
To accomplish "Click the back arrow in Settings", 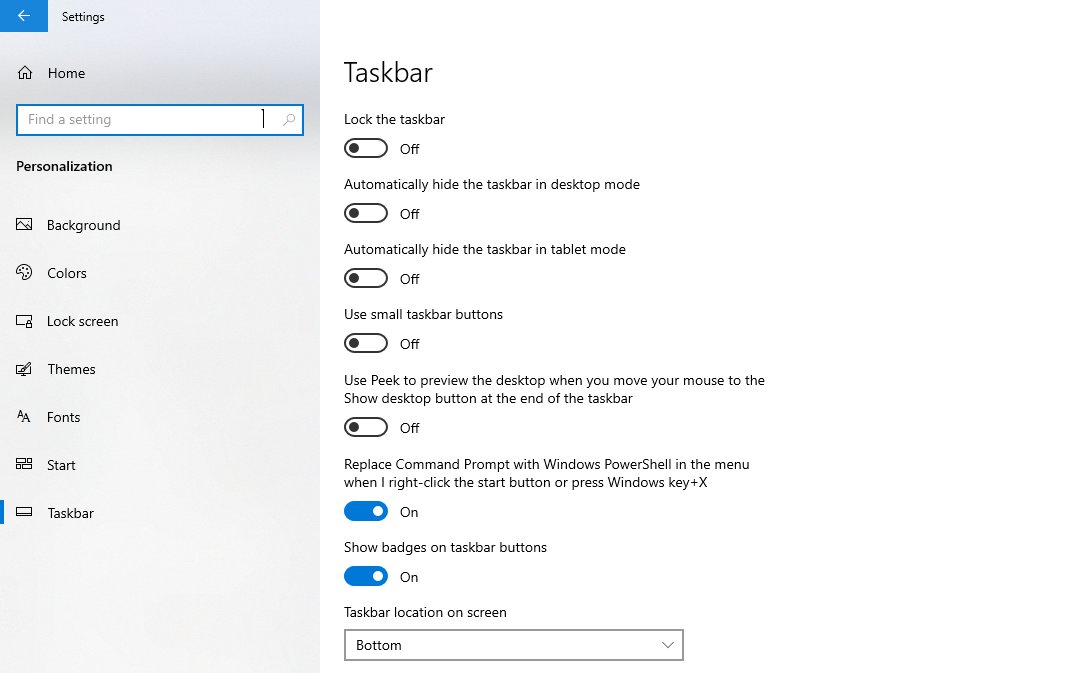I will 24,16.
